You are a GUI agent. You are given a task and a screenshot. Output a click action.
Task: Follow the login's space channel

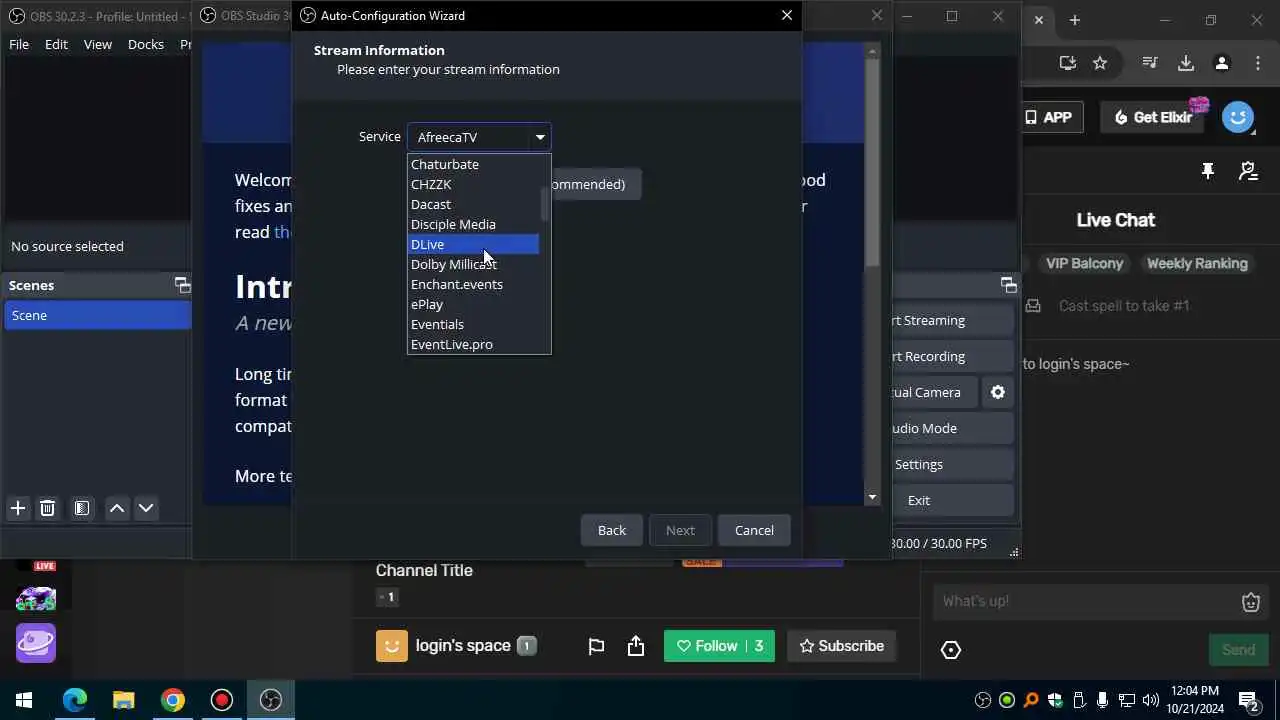tap(719, 646)
